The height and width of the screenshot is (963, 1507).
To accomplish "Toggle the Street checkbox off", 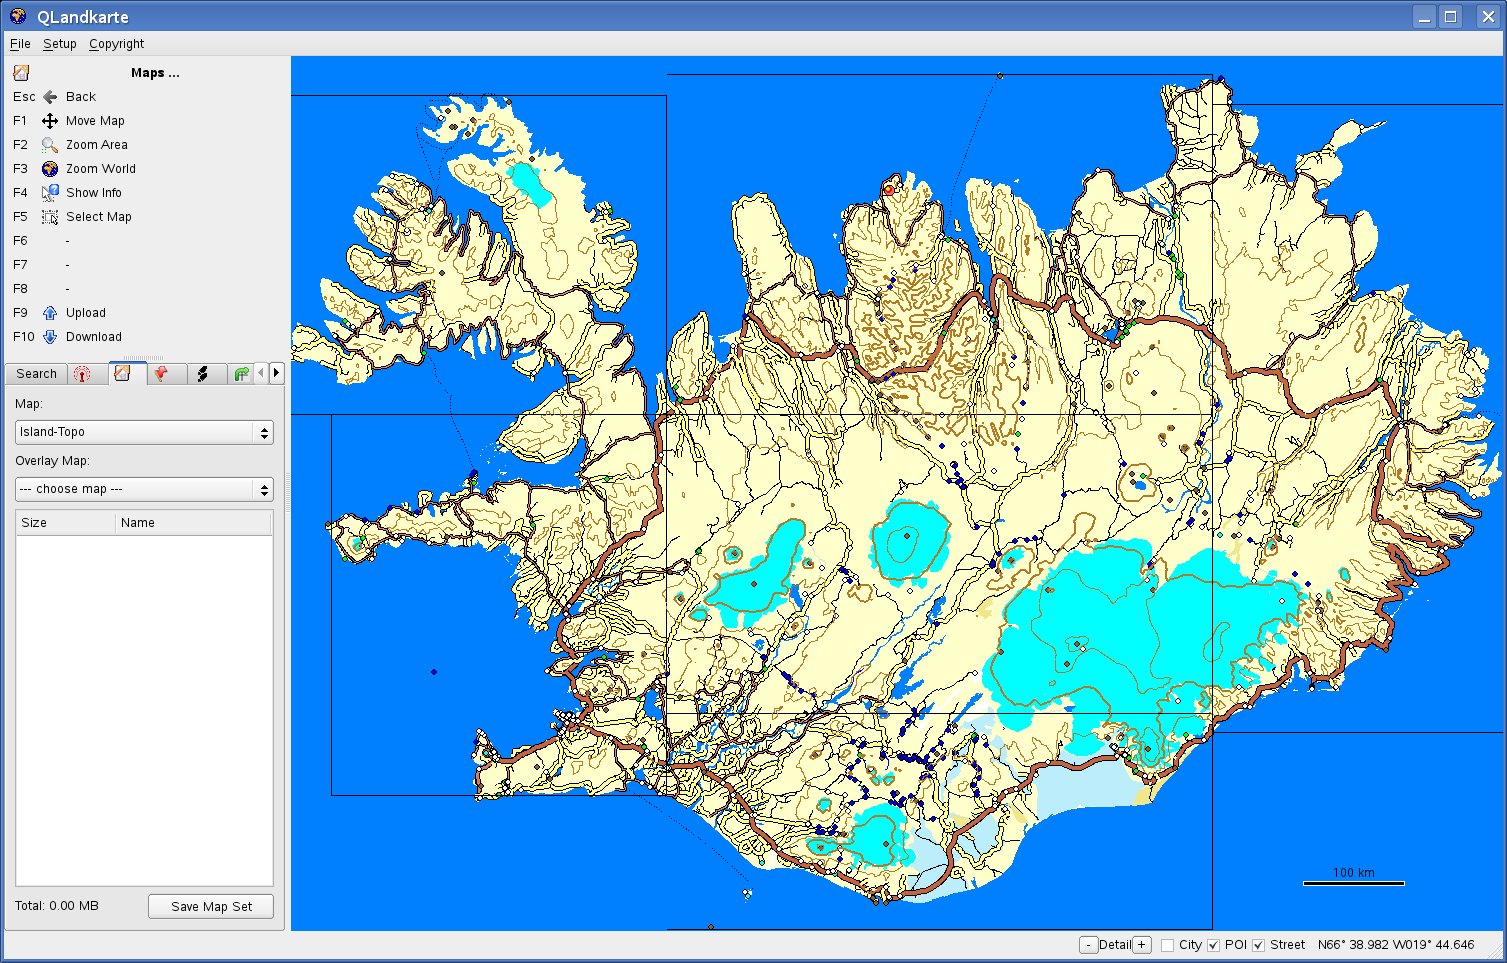I will 1258,945.
